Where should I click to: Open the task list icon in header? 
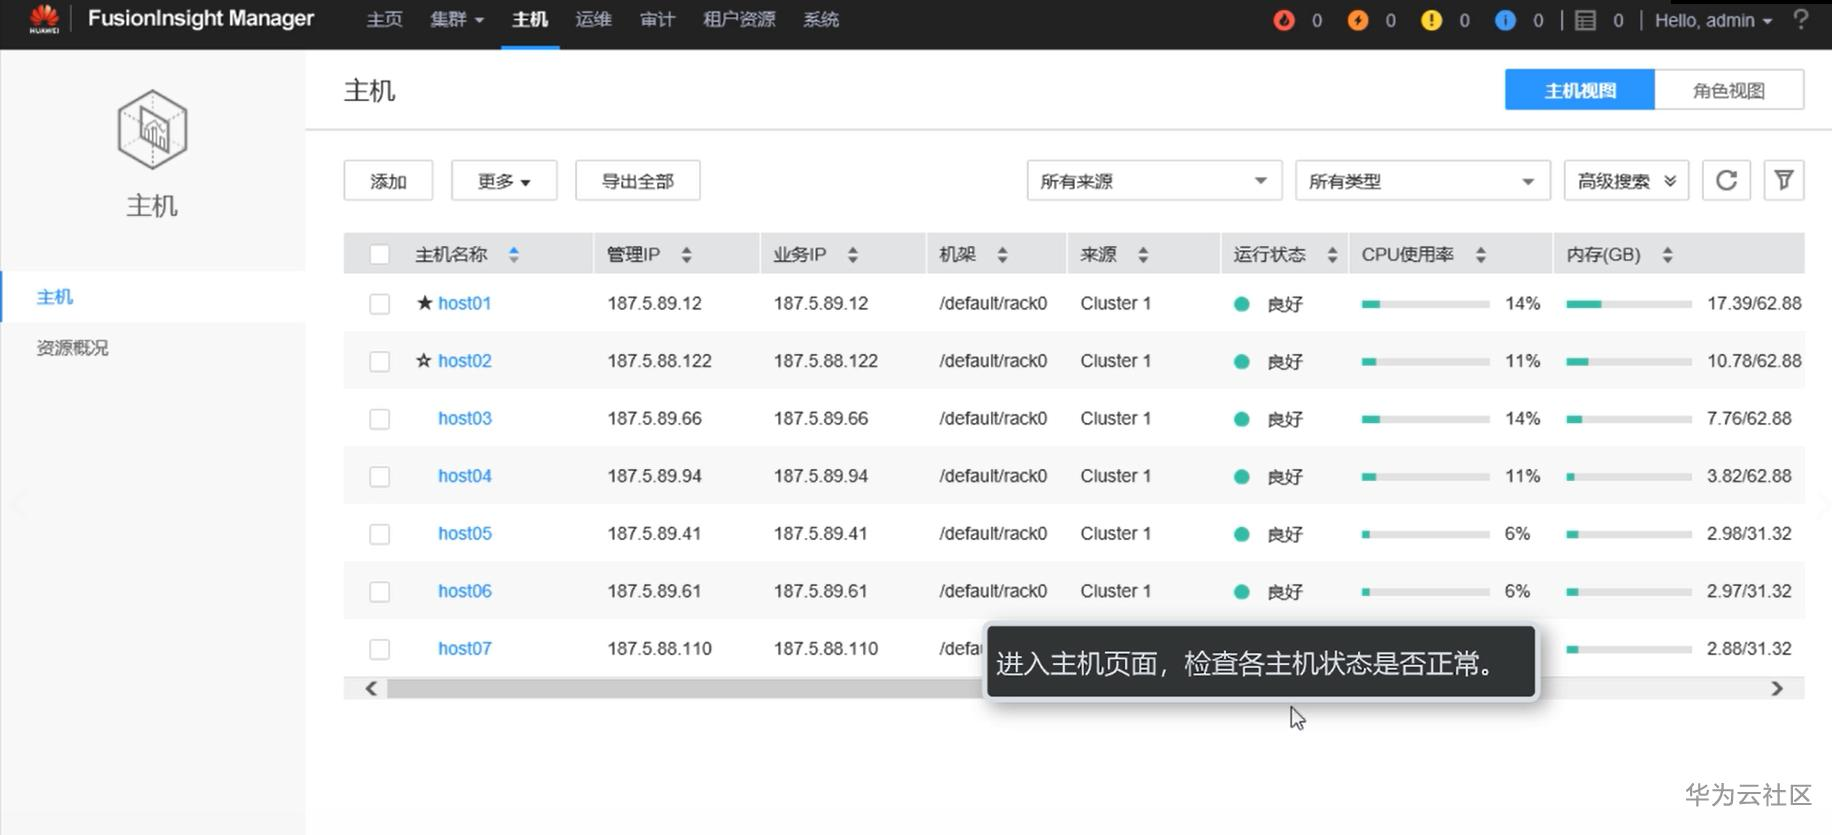point(1585,20)
